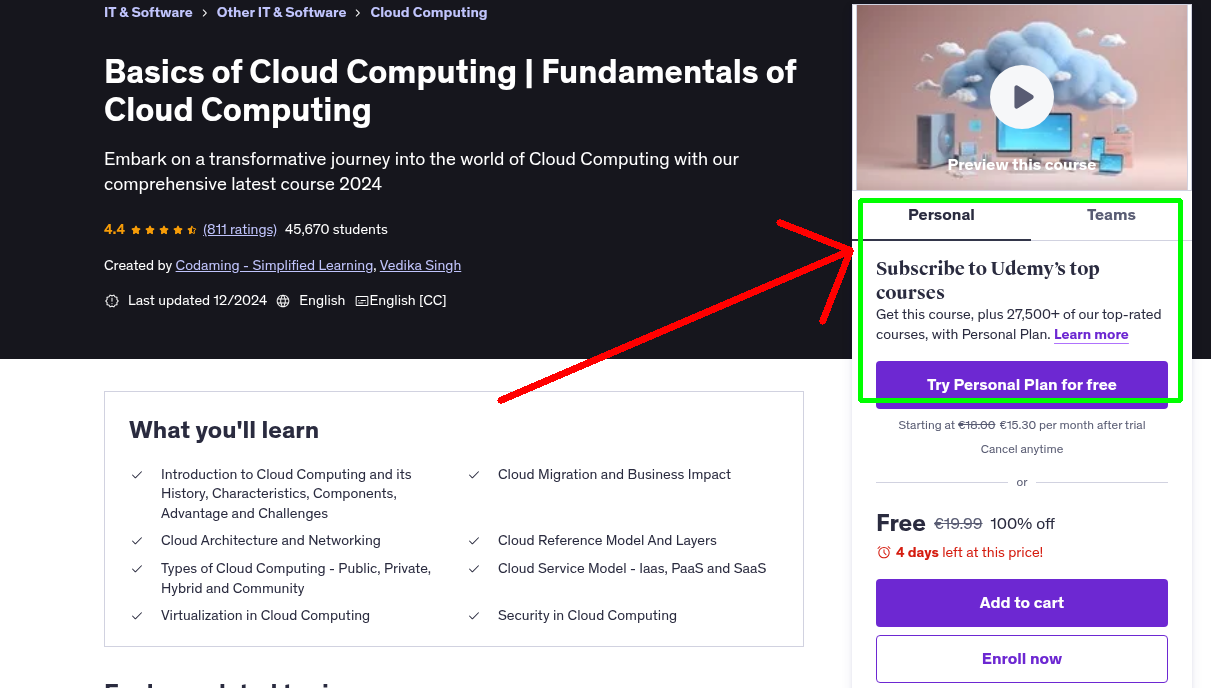
Task: Click the What you'll learn heading
Action: click(224, 430)
